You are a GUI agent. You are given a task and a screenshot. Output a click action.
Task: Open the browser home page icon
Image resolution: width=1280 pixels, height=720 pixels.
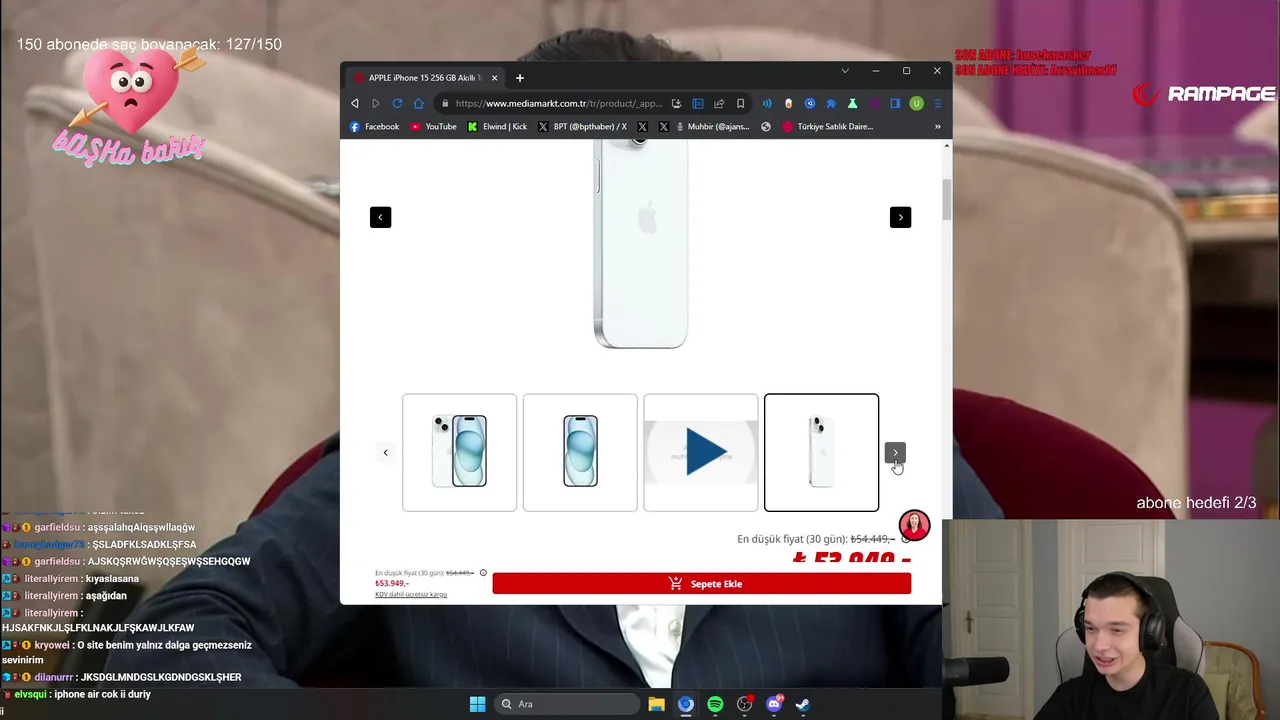pos(418,103)
